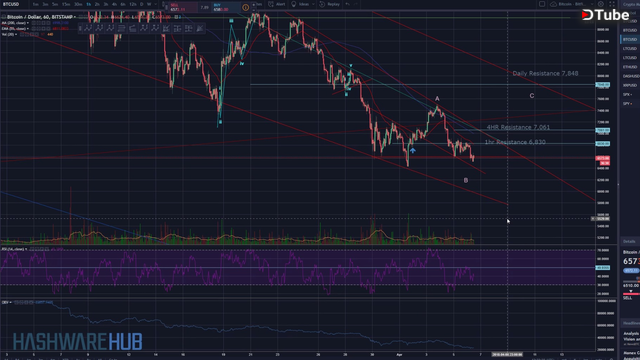Click the layout square icon
This screenshot has height=360, width=640.
coord(542,4)
